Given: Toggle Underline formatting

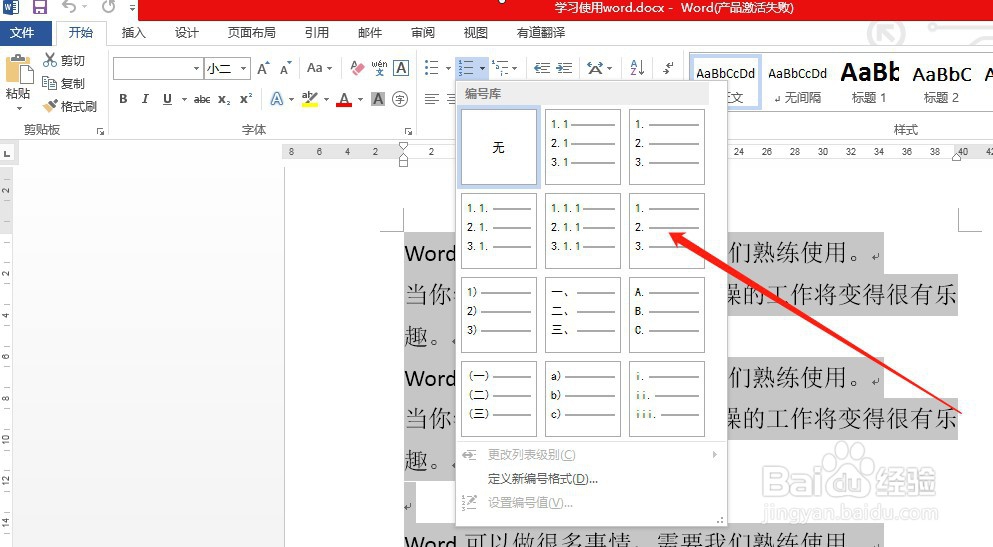Looking at the screenshot, I should (167, 99).
